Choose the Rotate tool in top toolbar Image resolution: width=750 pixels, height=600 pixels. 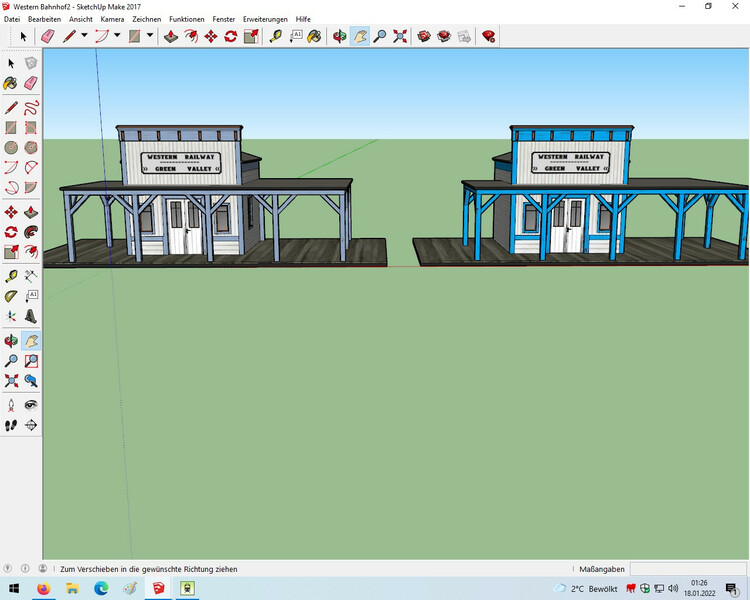pos(230,36)
